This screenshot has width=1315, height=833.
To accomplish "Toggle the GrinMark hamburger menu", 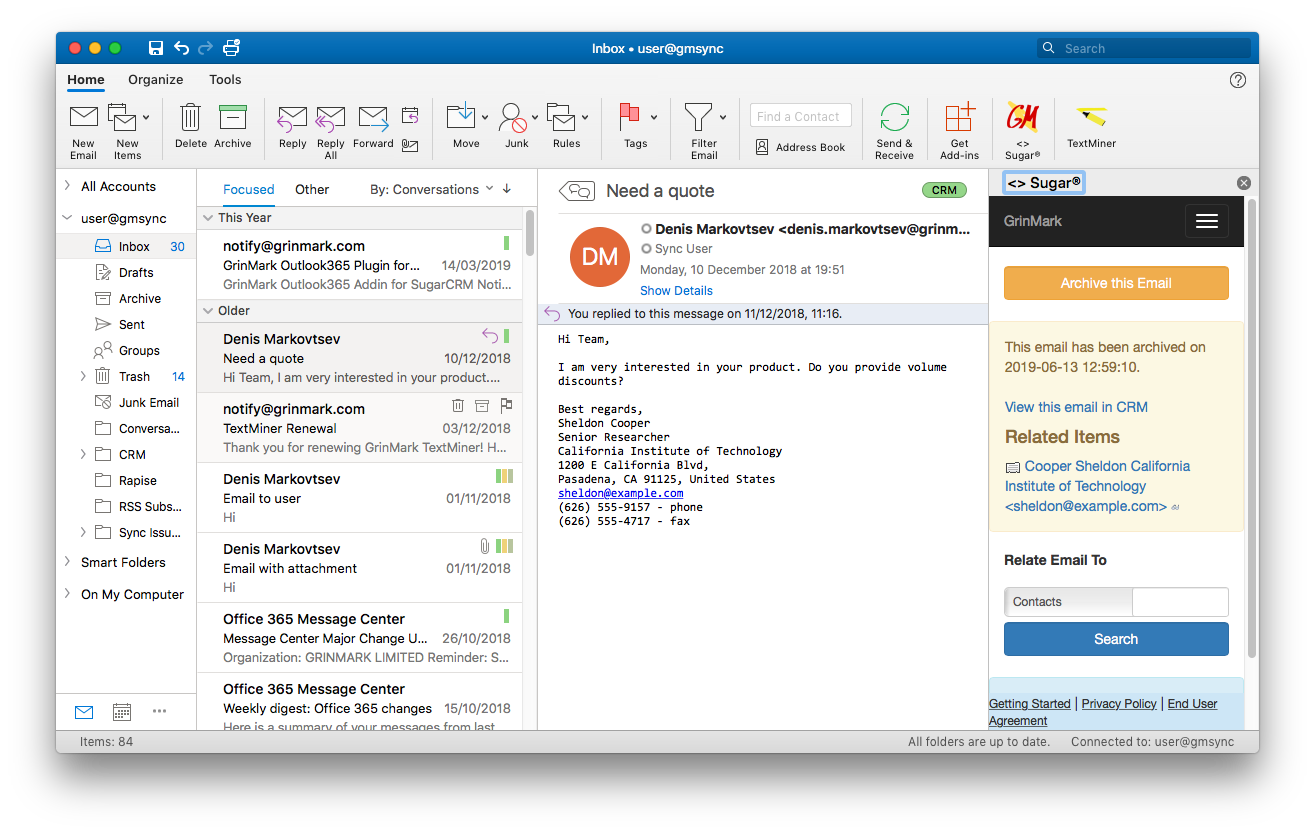I will [1206, 221].
